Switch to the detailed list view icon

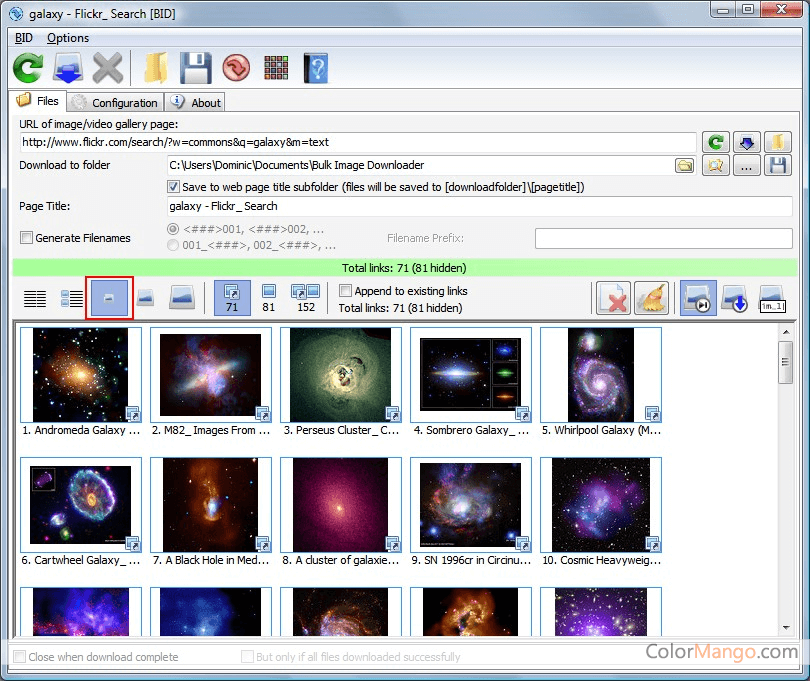[71, 298]
